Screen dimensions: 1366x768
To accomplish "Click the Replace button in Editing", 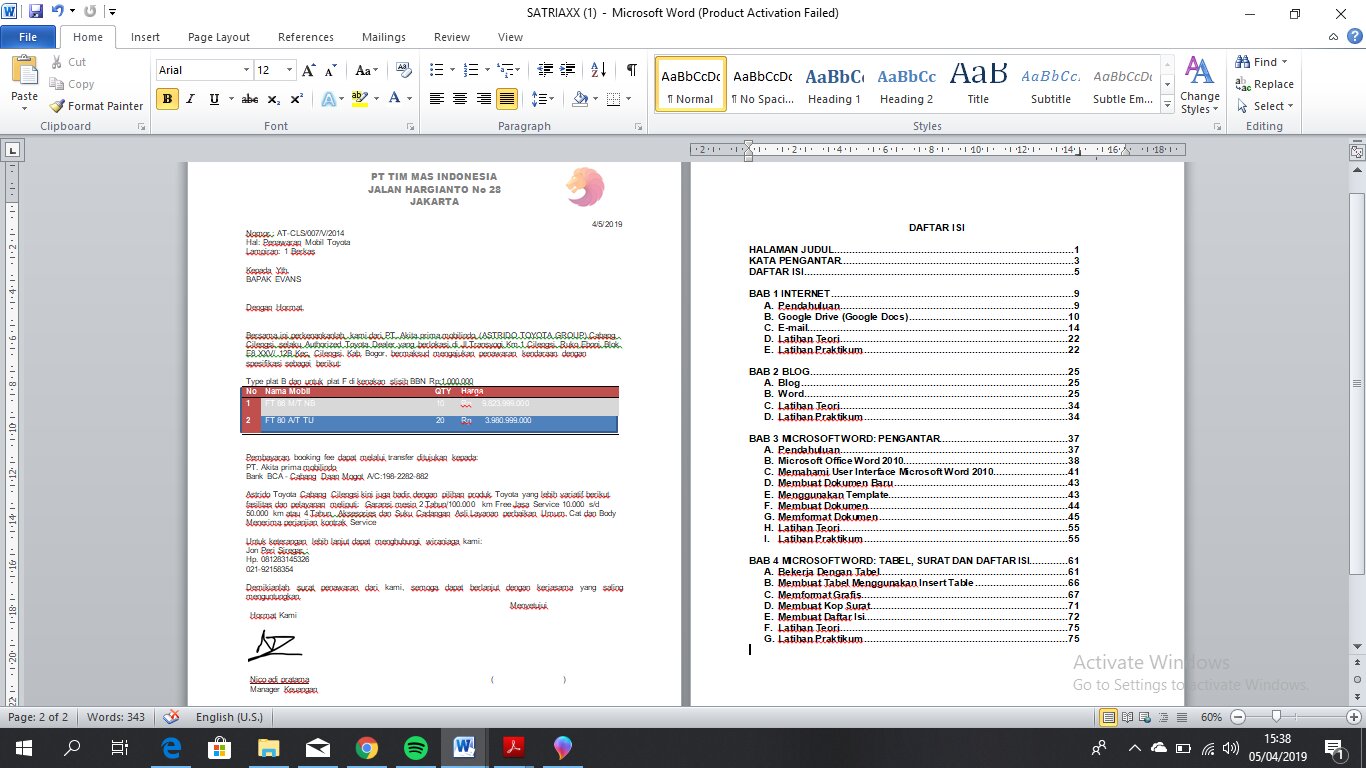I will pos(1265,84).
